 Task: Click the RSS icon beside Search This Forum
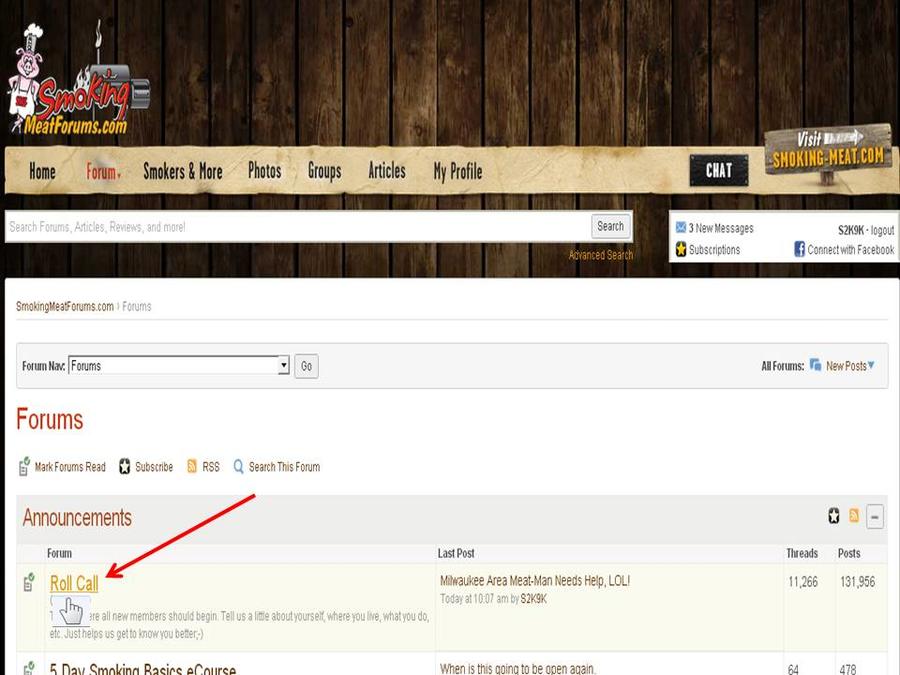(192, 467)
